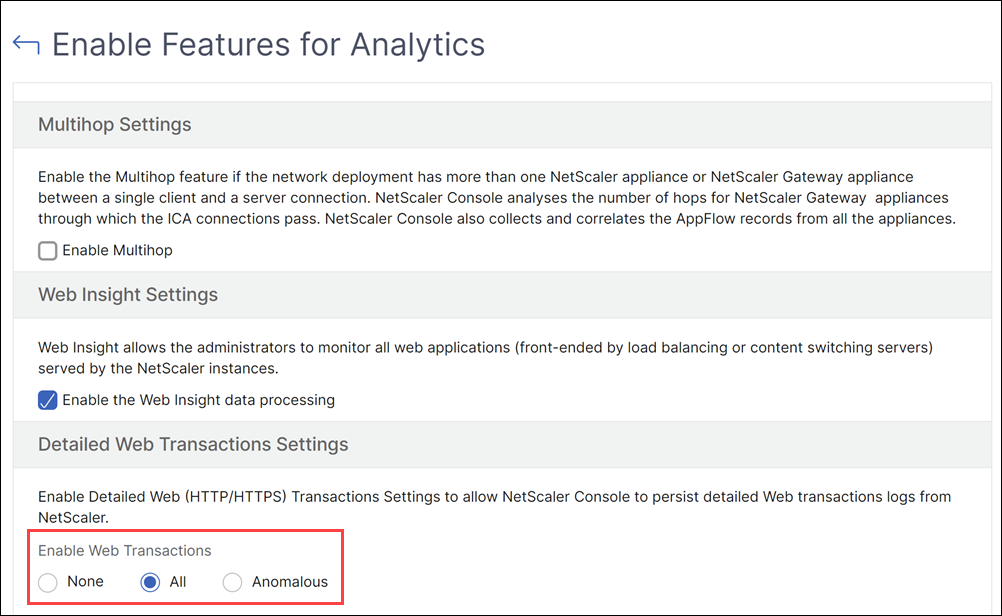This screenshot has height=616, width=1002.
Task: Click the Detailed Web Transactions Settings header
Action: (x=502, y=444)
